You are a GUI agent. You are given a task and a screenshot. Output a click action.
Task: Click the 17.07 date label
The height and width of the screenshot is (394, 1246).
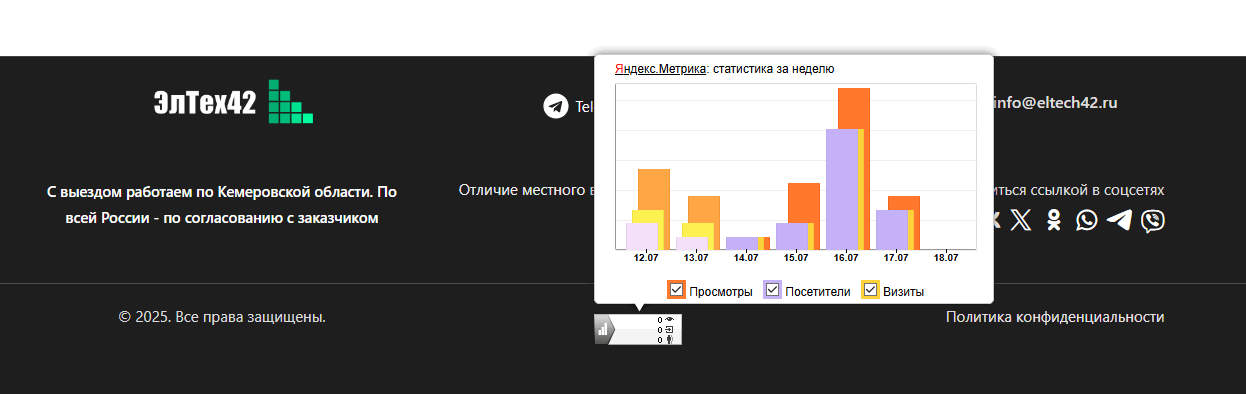(896, 258)
